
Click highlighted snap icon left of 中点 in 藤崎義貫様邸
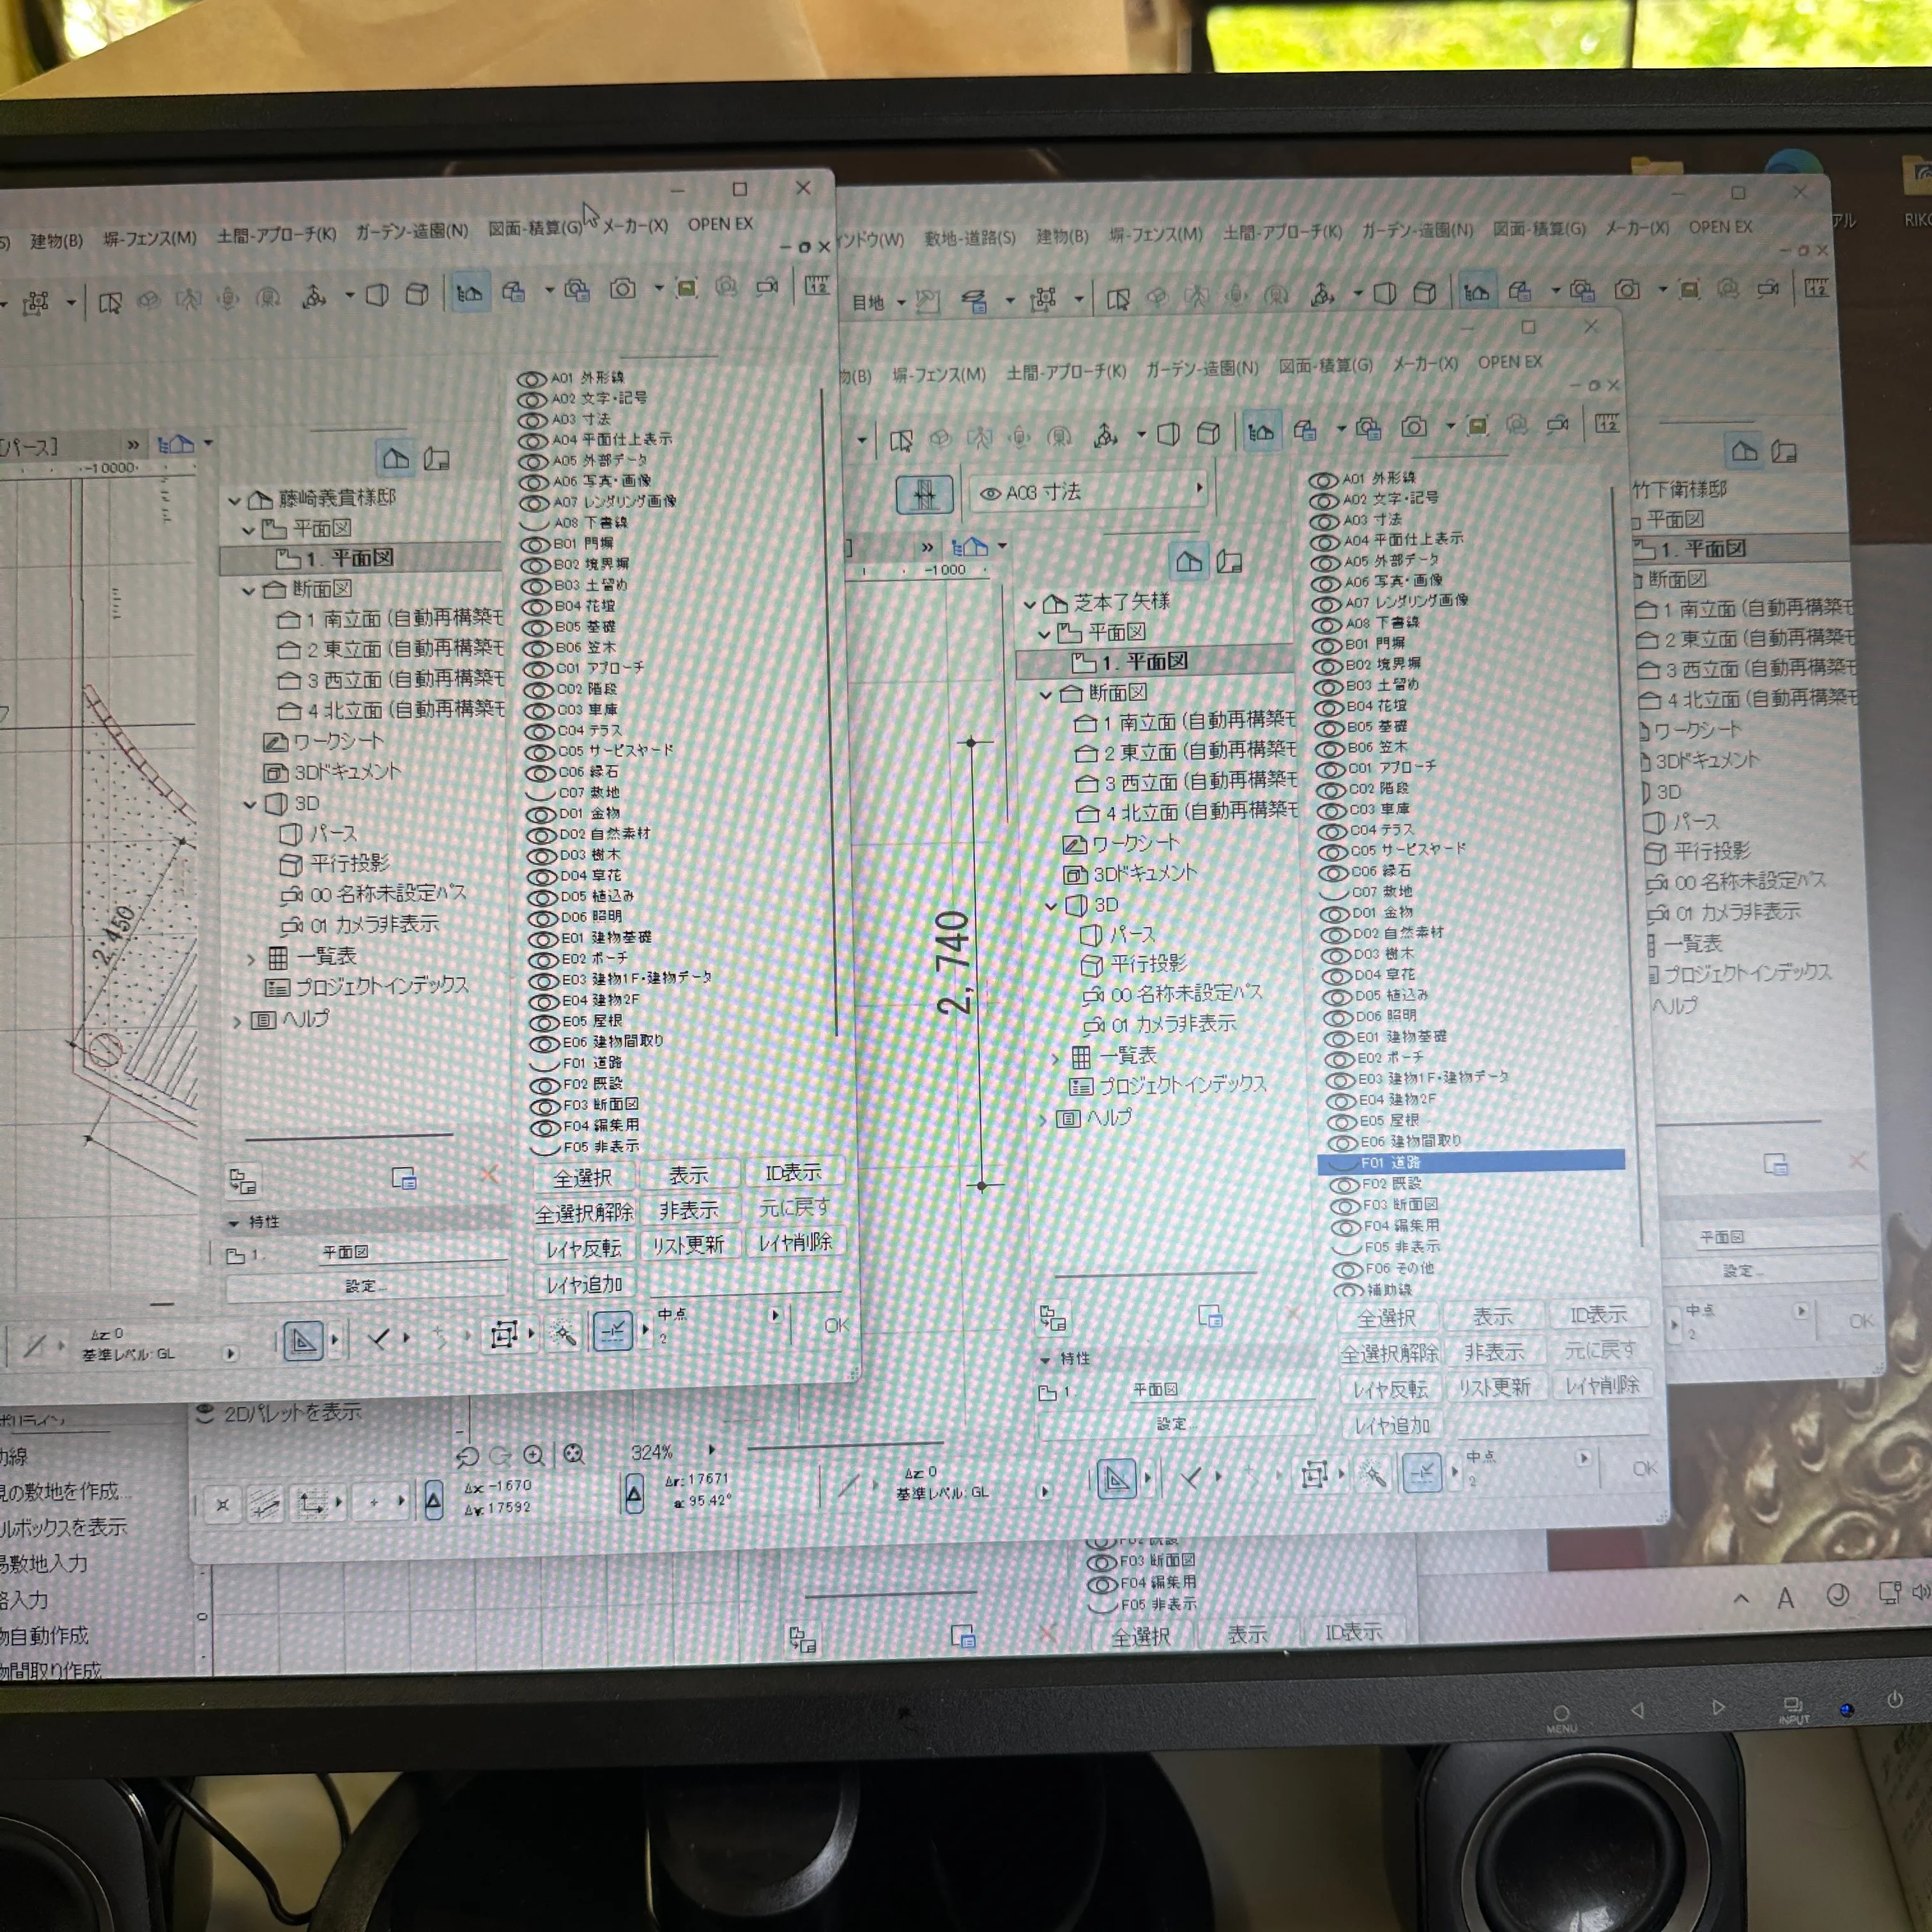[613, 1330]
